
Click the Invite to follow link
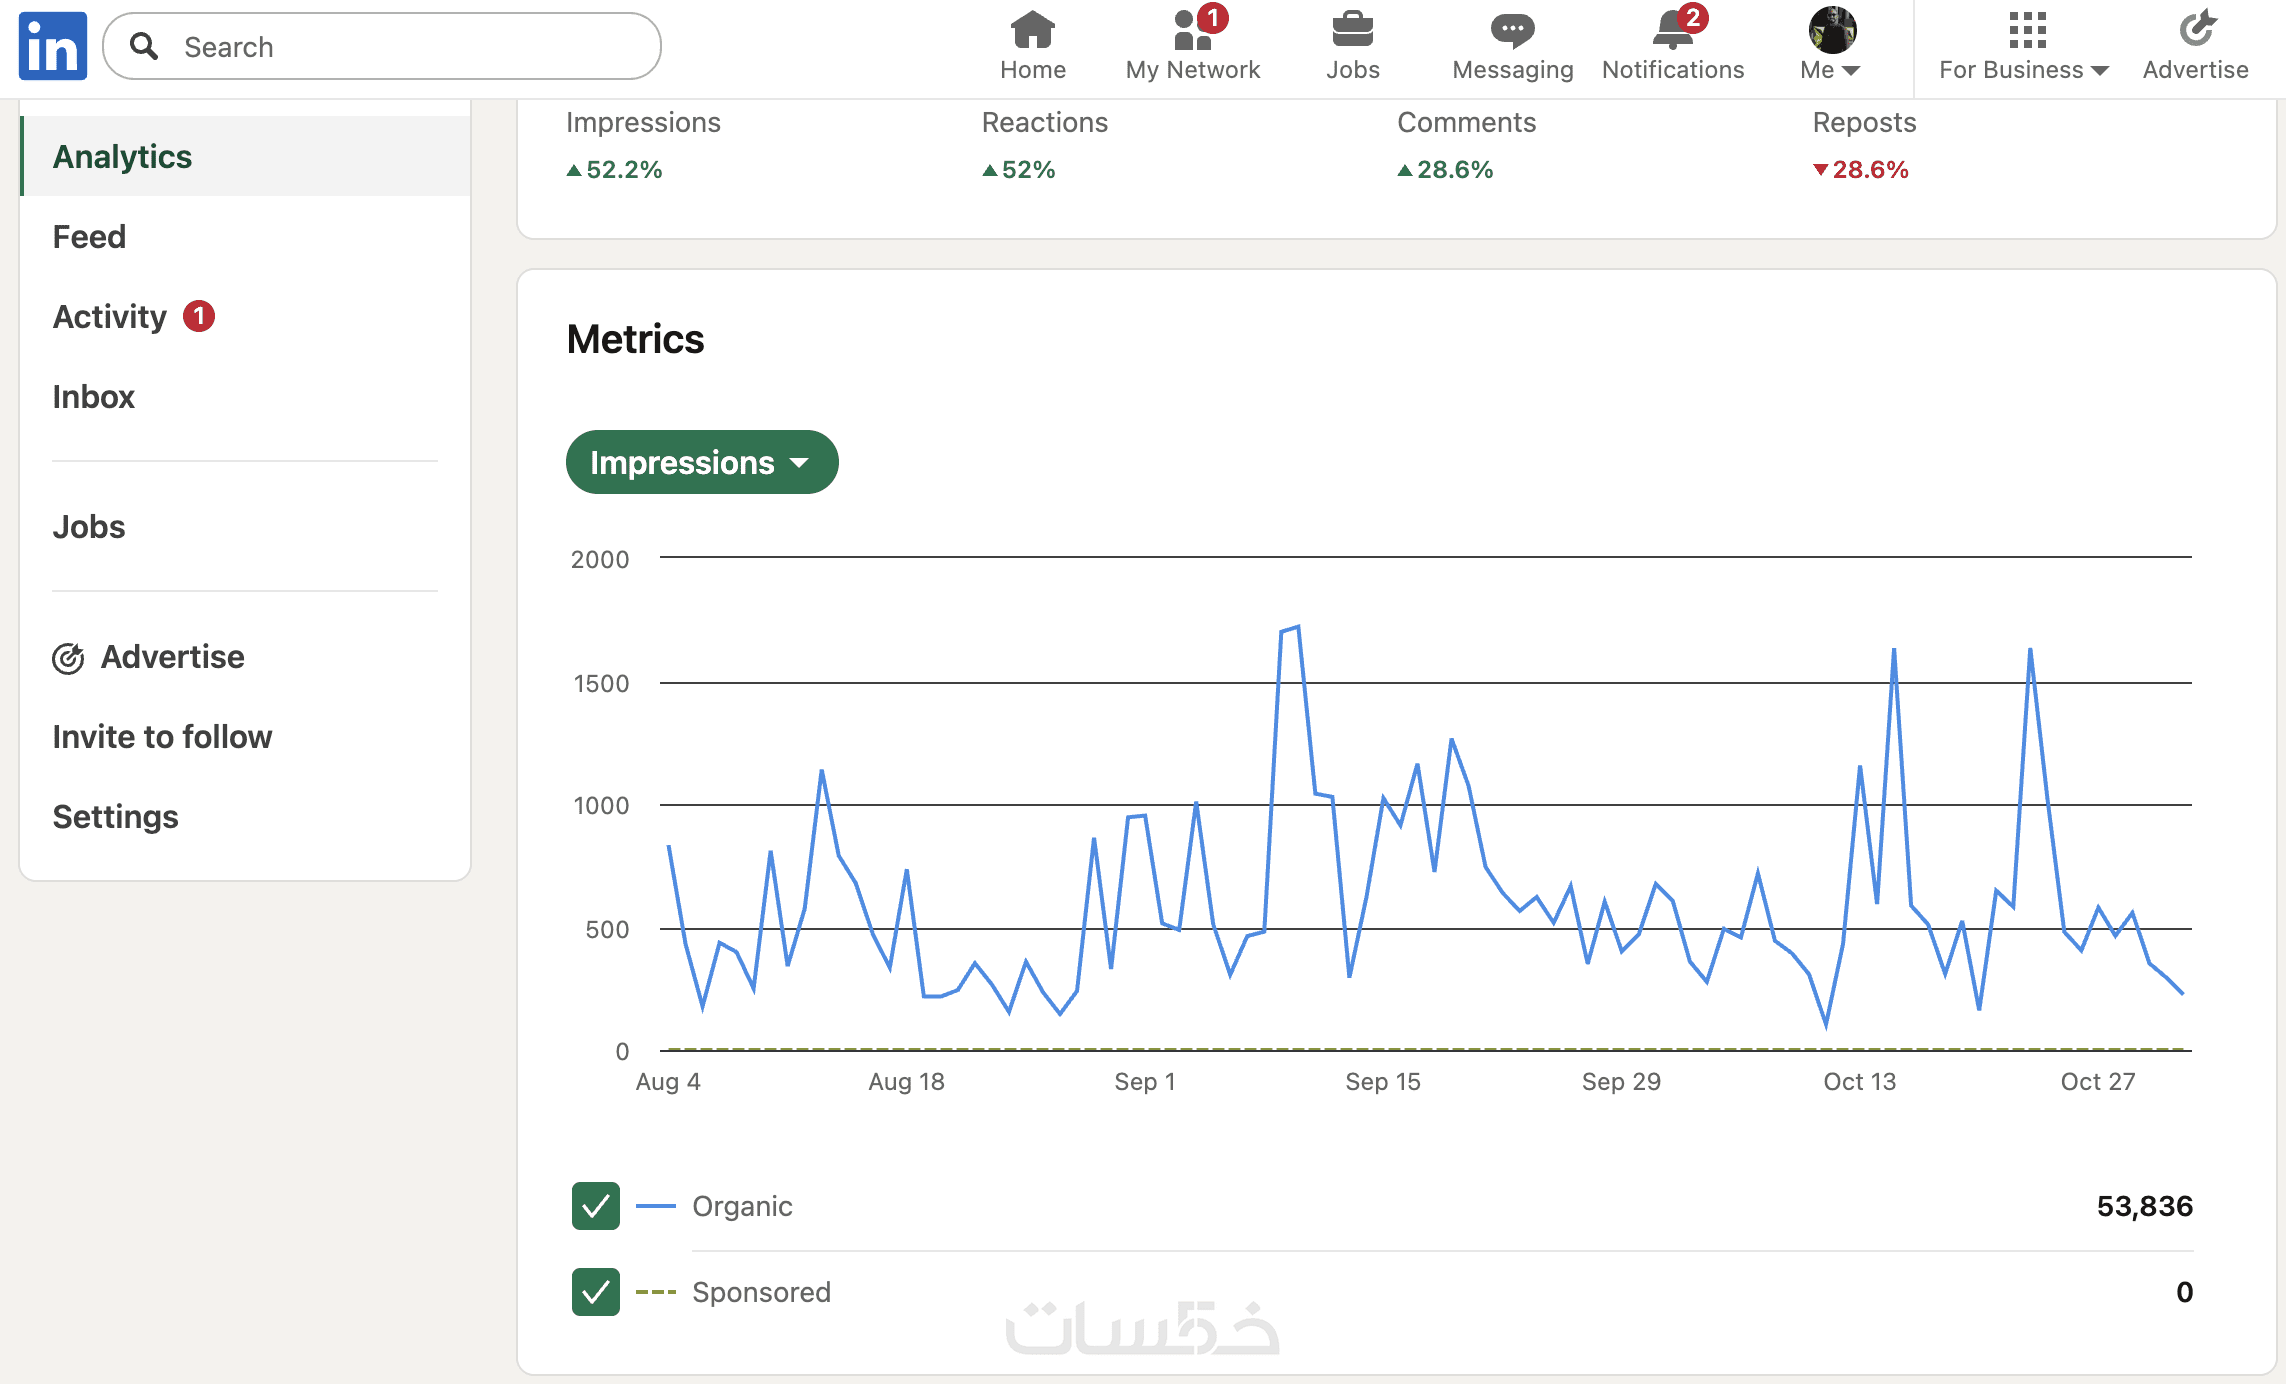pos(162,737)
